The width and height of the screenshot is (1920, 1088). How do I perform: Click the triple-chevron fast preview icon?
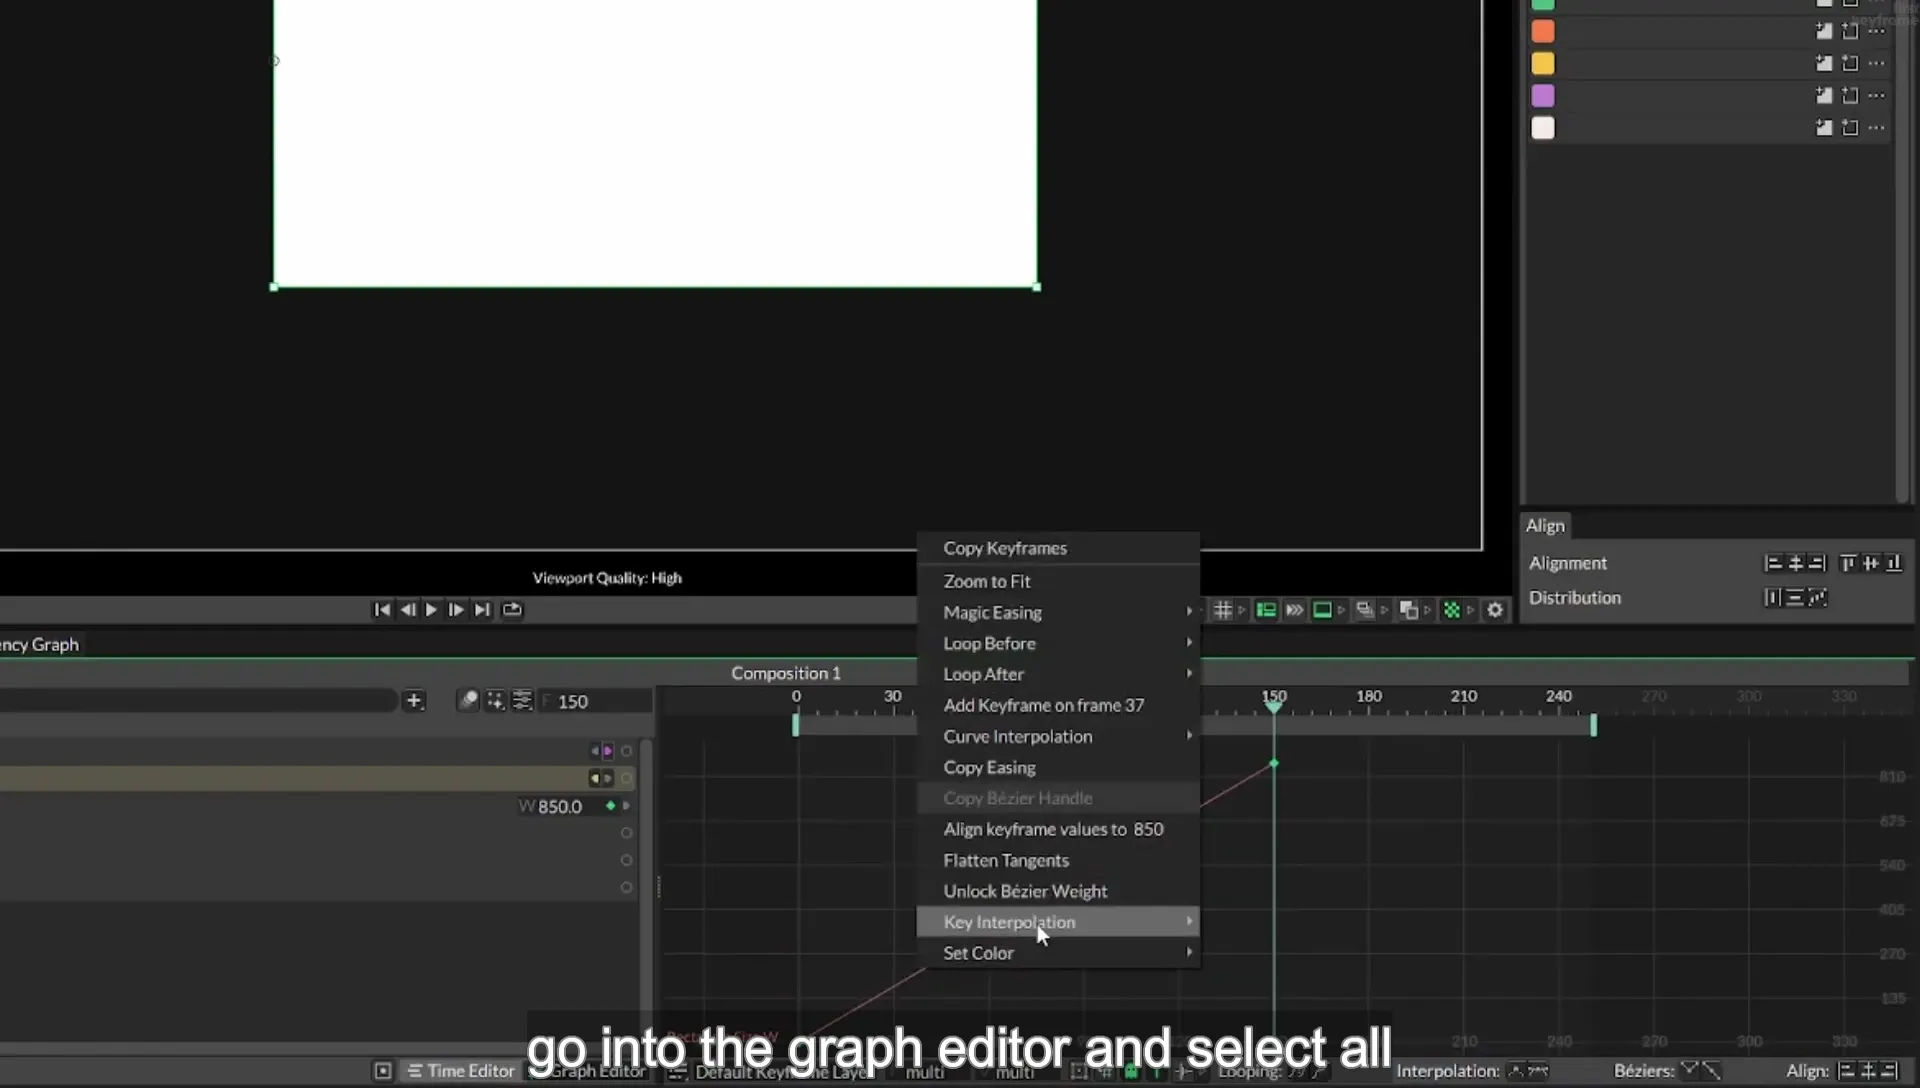pos(1294,610)
